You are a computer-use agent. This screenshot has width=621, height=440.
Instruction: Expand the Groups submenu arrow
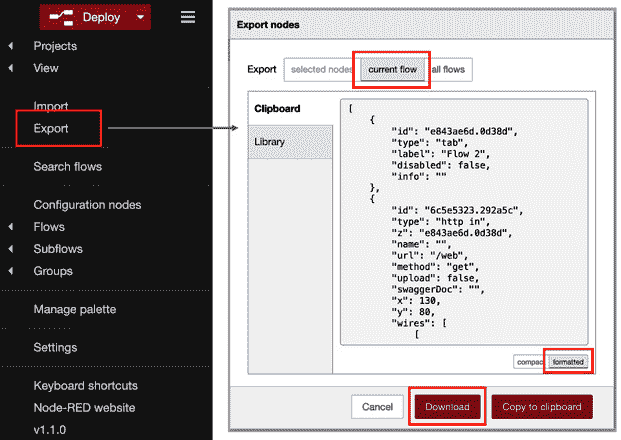[11, 271]
